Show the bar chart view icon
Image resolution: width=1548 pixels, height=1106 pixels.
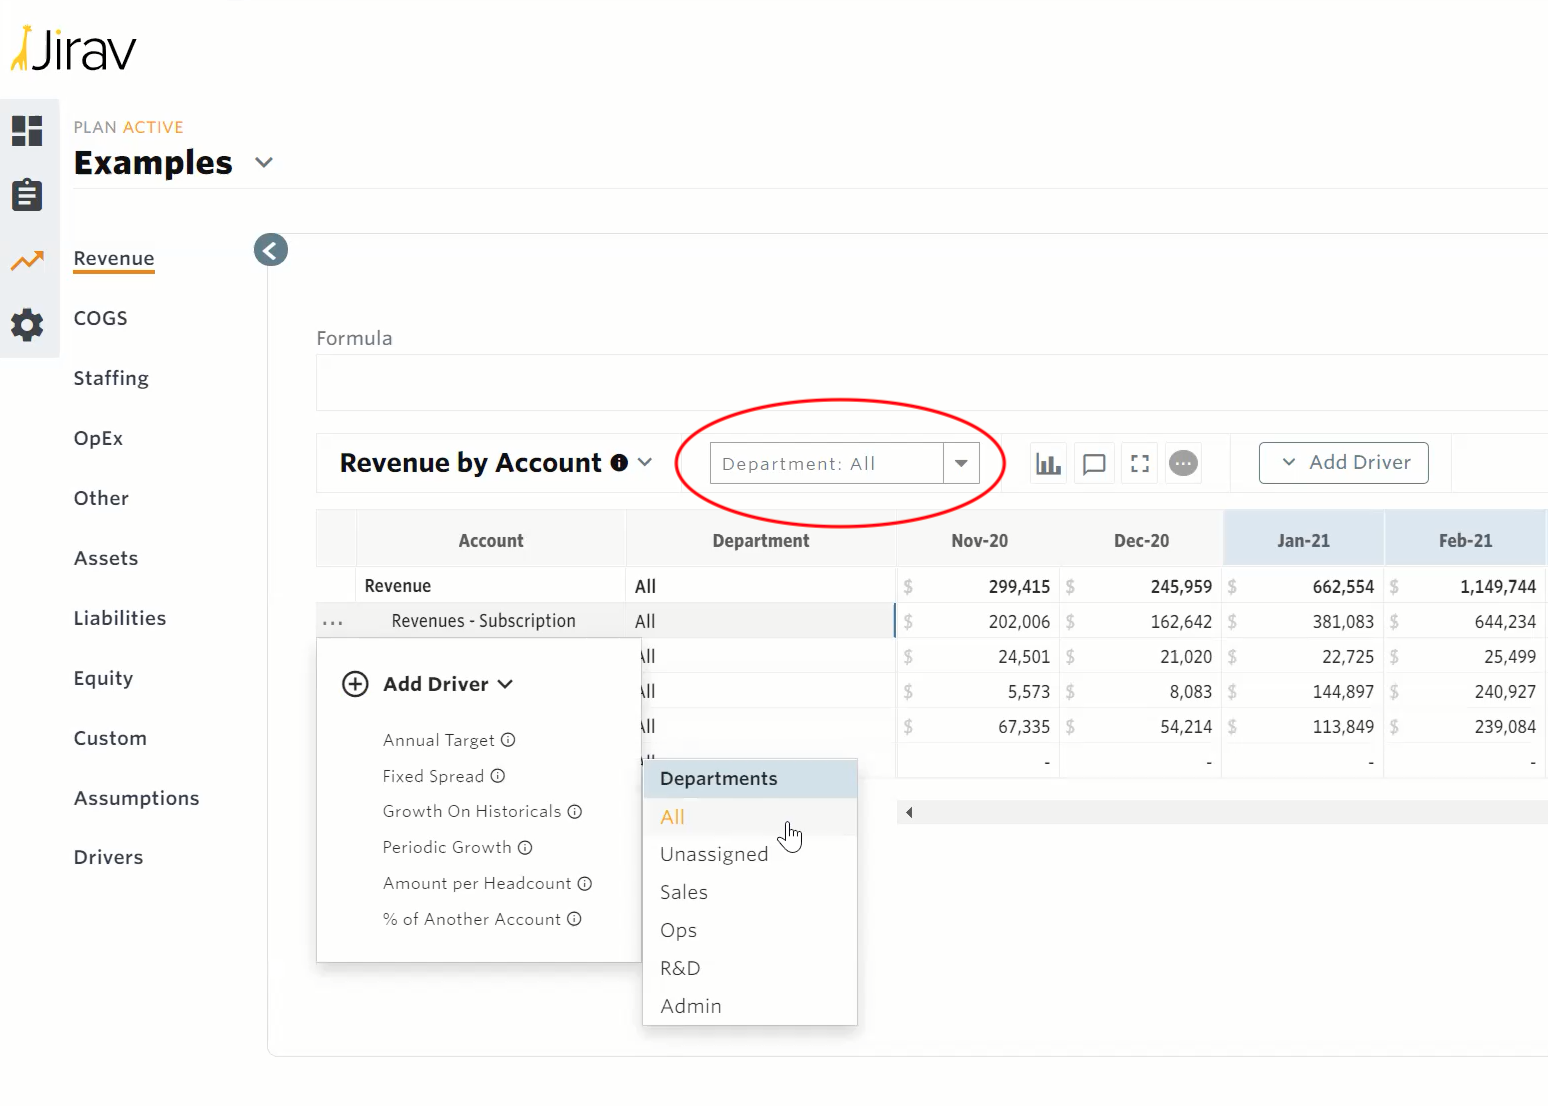(x=1048, y=464)
